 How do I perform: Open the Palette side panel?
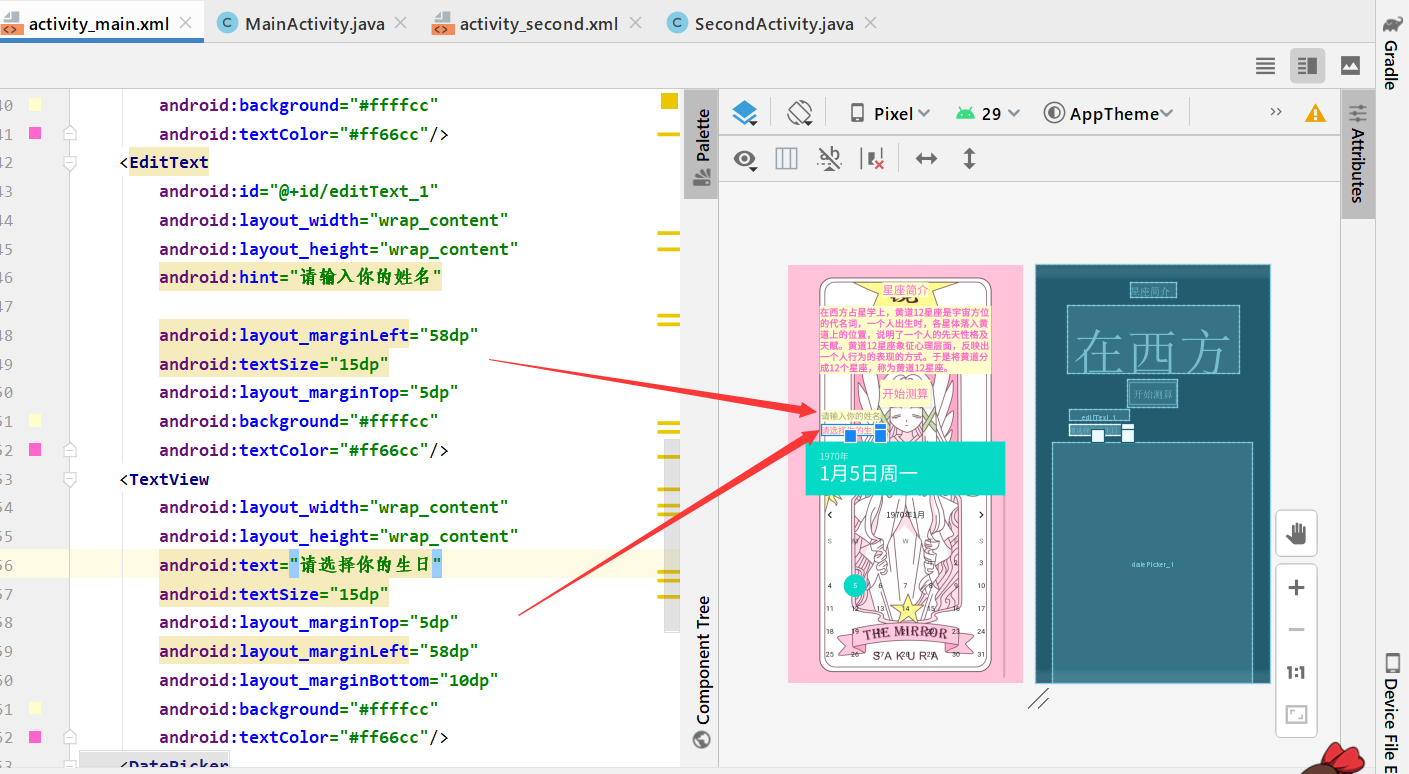point(702,147)
